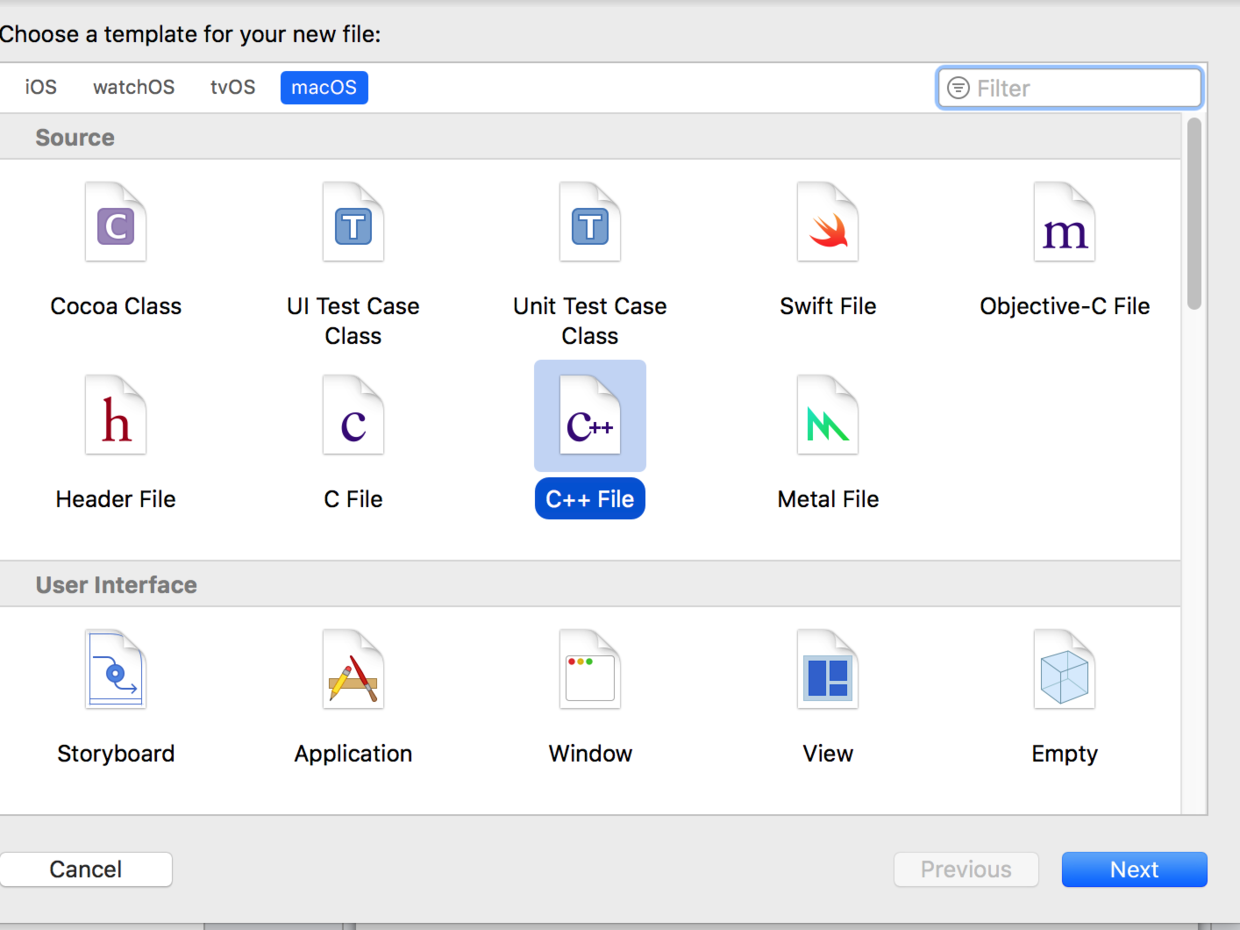Select the Application interface template icon
This screenshot has height=930, width=1240.
click(353, 670)
